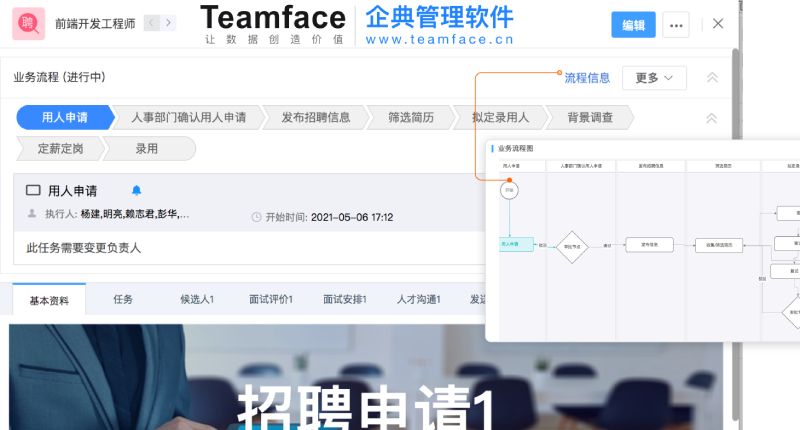Switch to the 人才沟通1 tab
Viewport: 800px width, 430px height.
click(x=418, y=299)
